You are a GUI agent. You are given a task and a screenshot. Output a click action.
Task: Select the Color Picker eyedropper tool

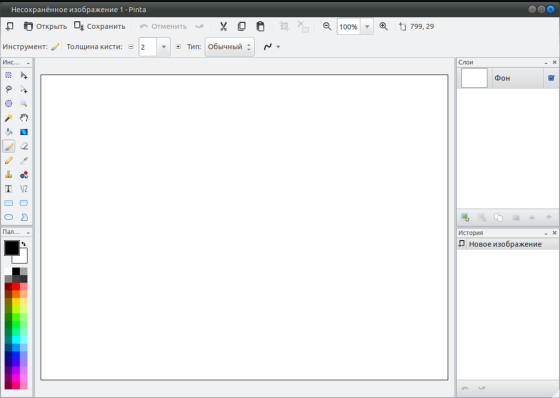(24, 160)
